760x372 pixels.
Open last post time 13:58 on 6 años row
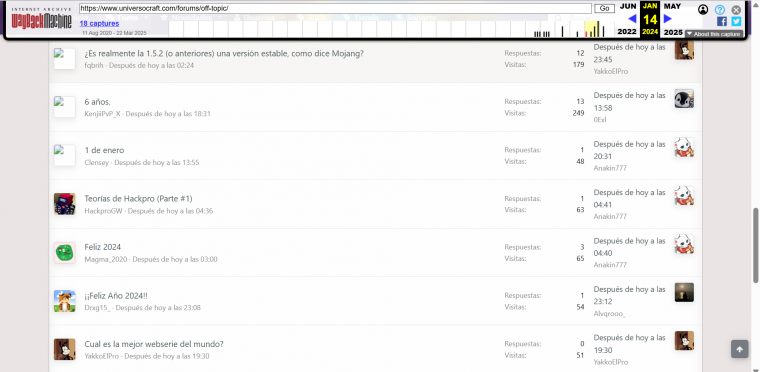[630, 101]
